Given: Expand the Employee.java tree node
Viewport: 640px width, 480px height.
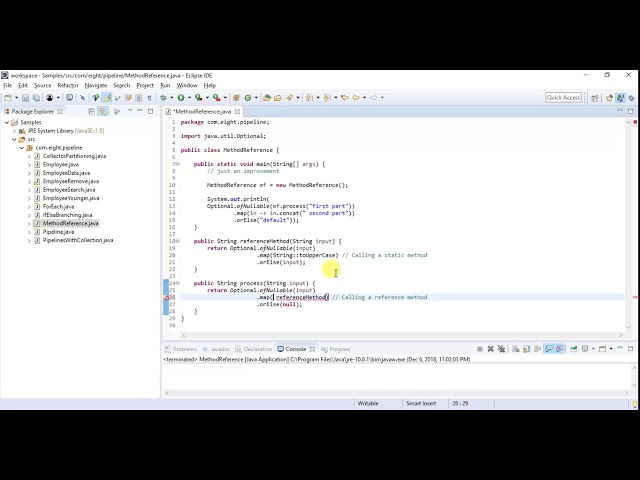Looking at the screenshot, I should 29,164.
